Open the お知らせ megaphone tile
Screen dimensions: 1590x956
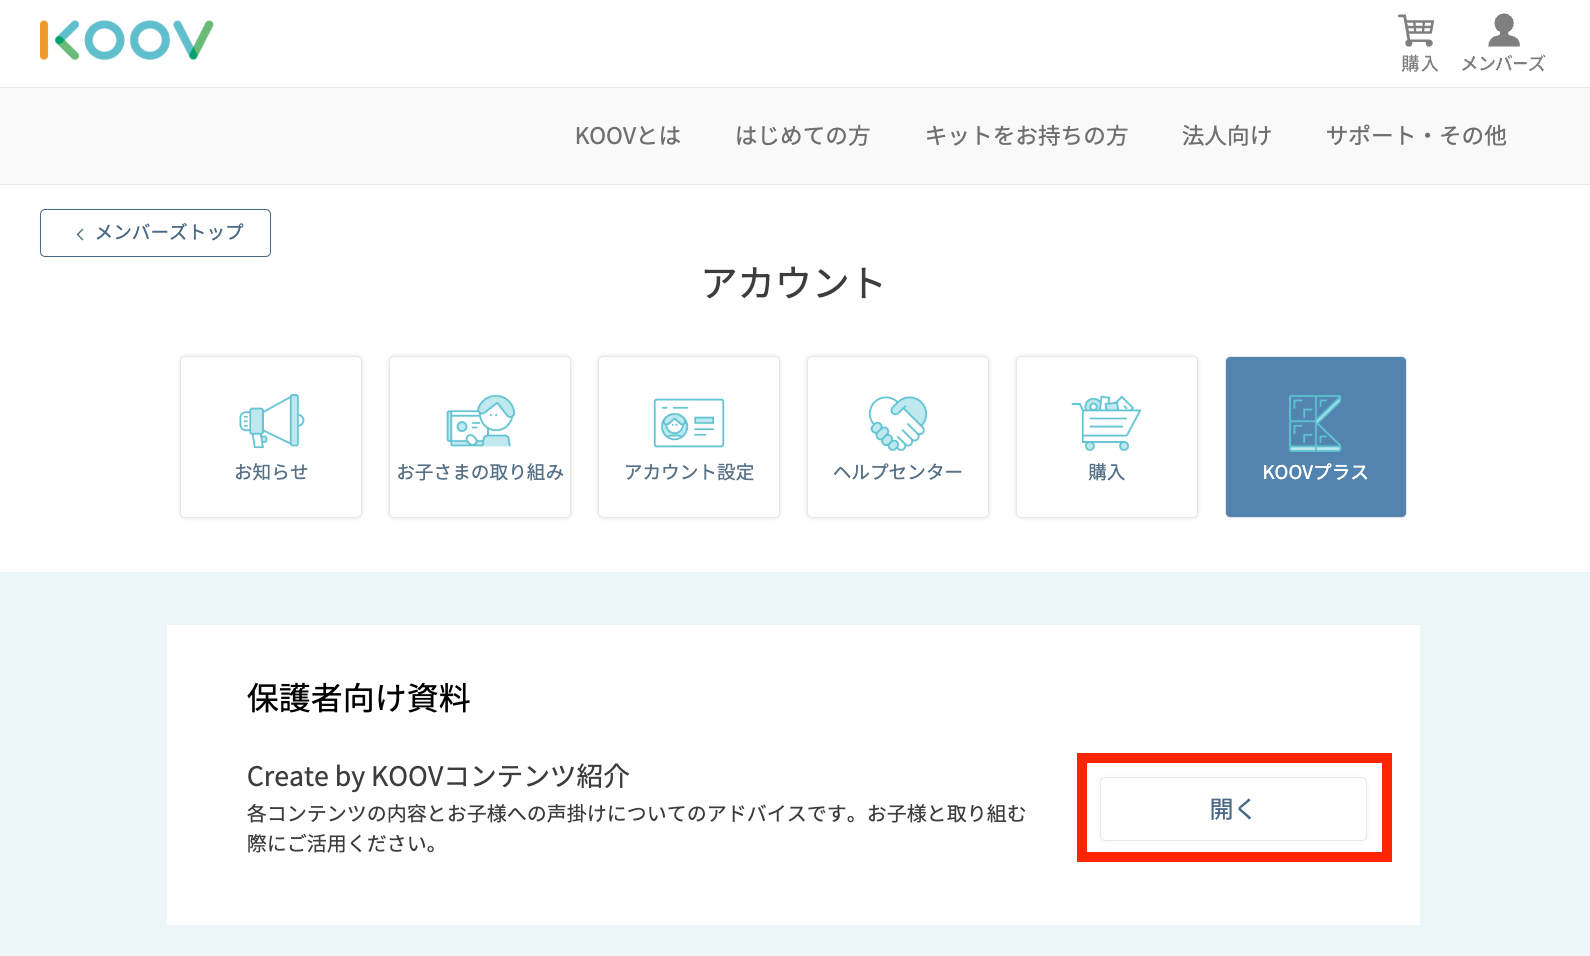tap(271, 437)
